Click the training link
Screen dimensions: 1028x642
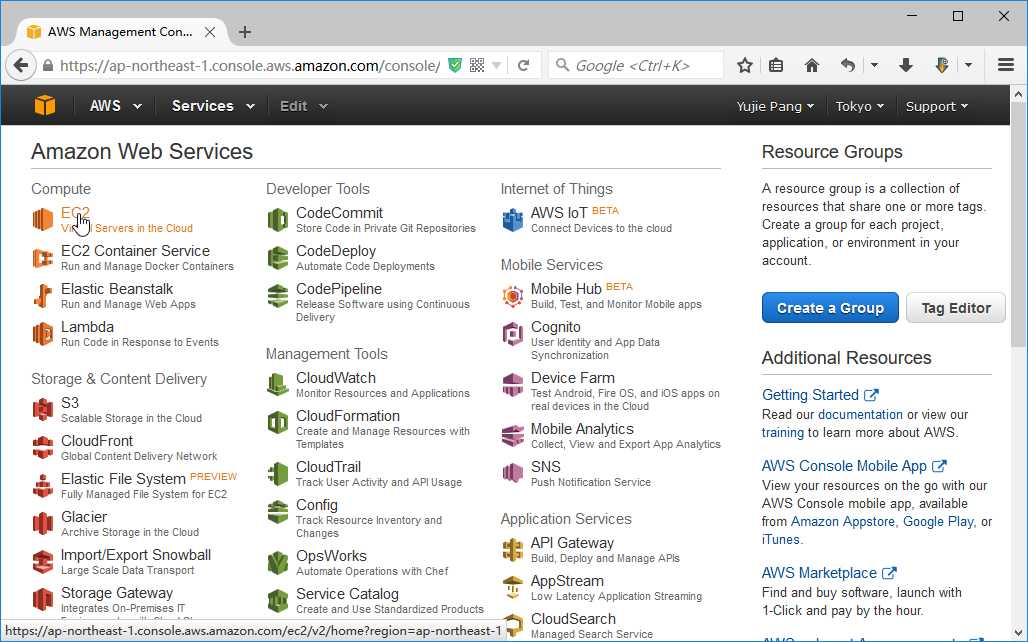tap(782, 433)
